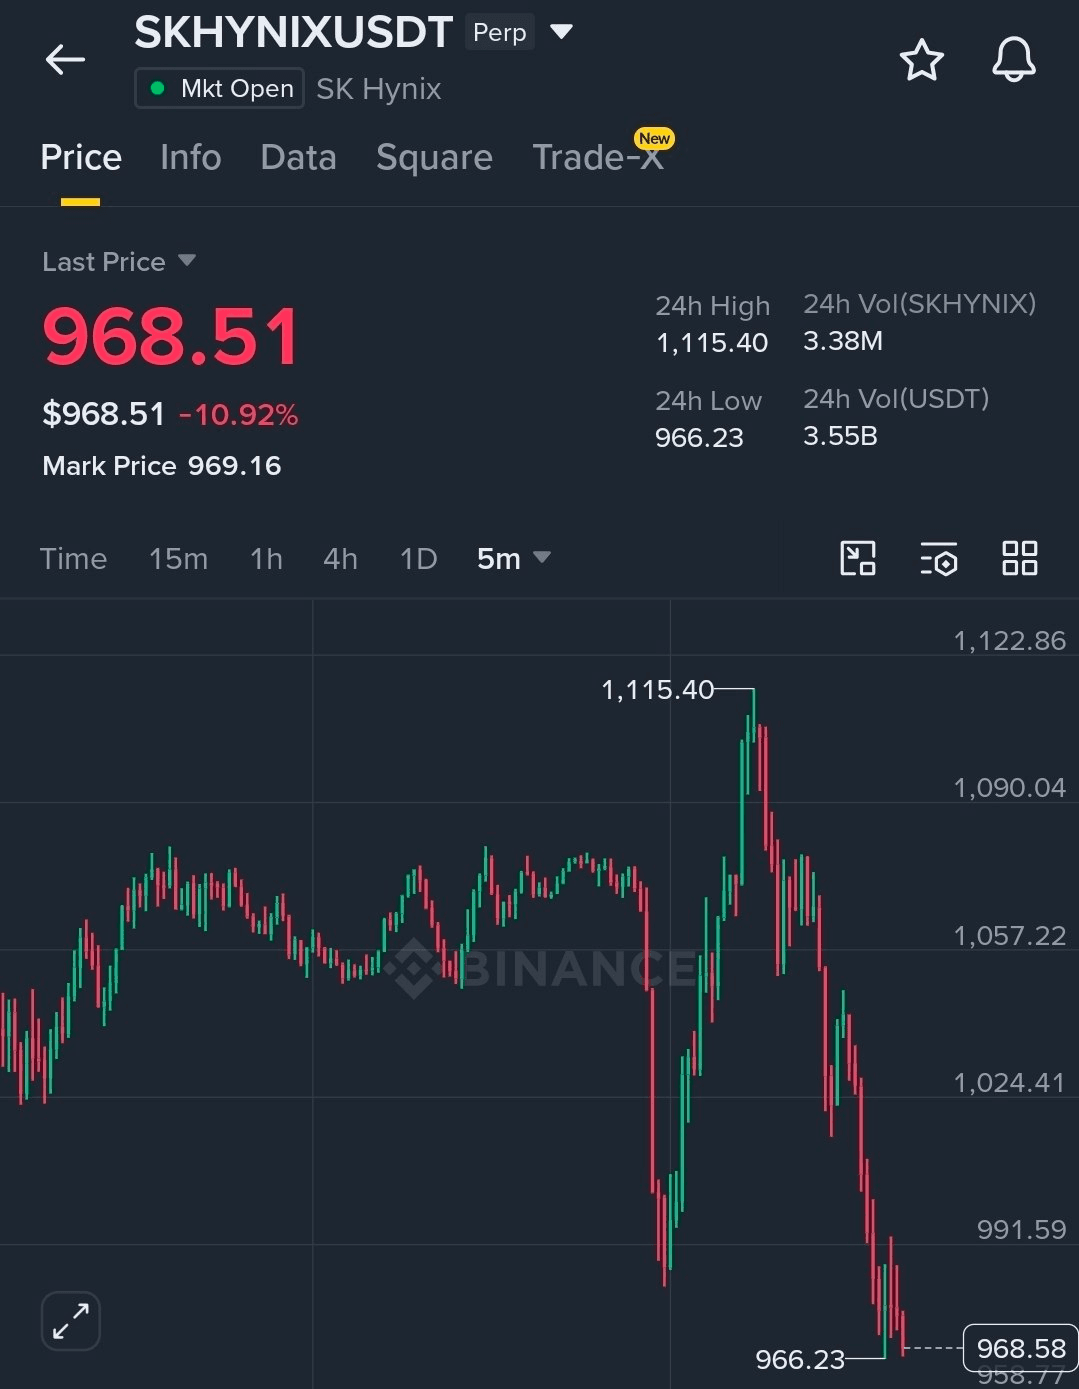Open the drawing tools chart icon
Image resolution: width=1079 pixels, height=1389 pixels.
point(858,558)
